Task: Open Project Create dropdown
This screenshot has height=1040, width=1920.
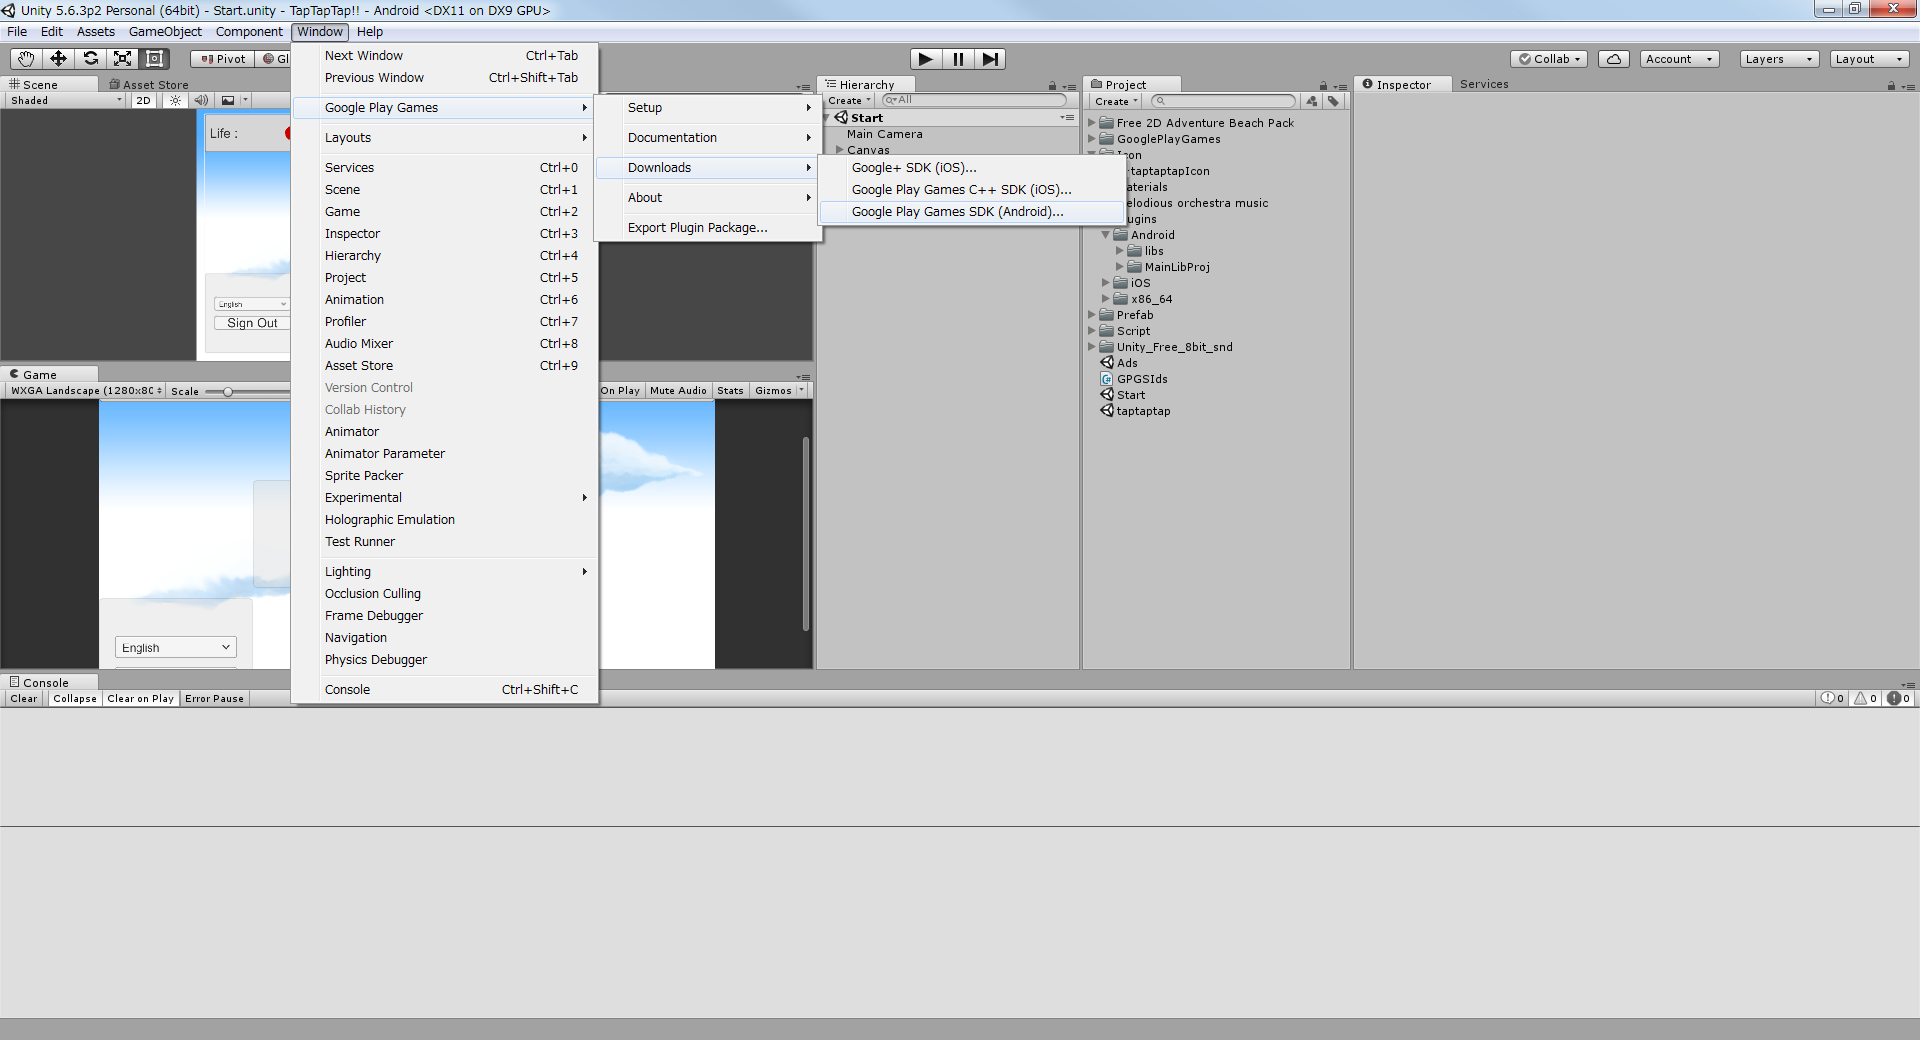Action: (x=1116, y=101)
